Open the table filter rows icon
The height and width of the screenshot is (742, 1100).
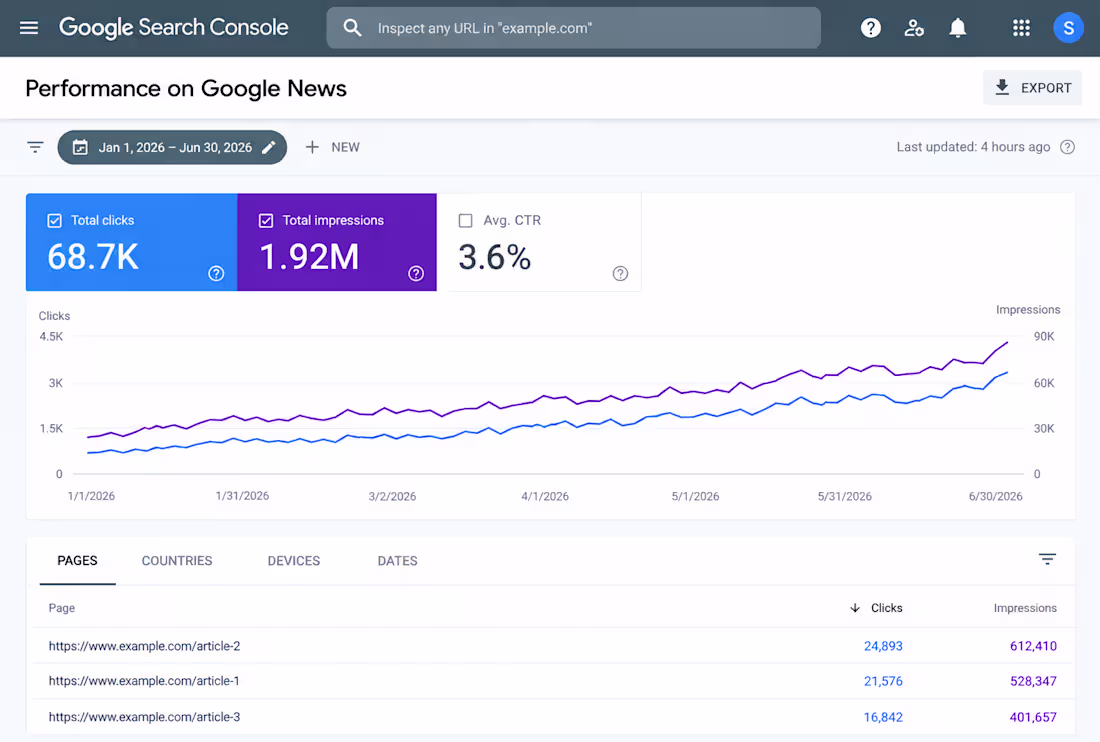(x=1047, y=559)
